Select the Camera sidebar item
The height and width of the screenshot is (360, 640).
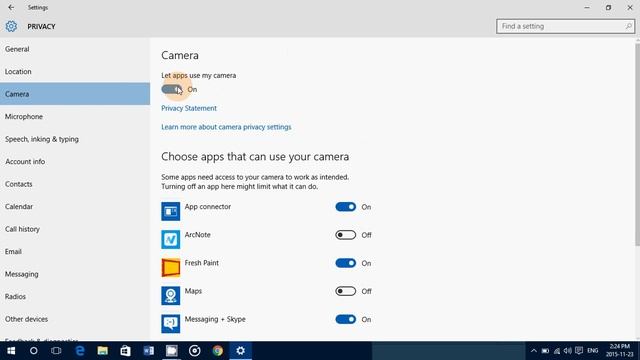pos(75,94)
